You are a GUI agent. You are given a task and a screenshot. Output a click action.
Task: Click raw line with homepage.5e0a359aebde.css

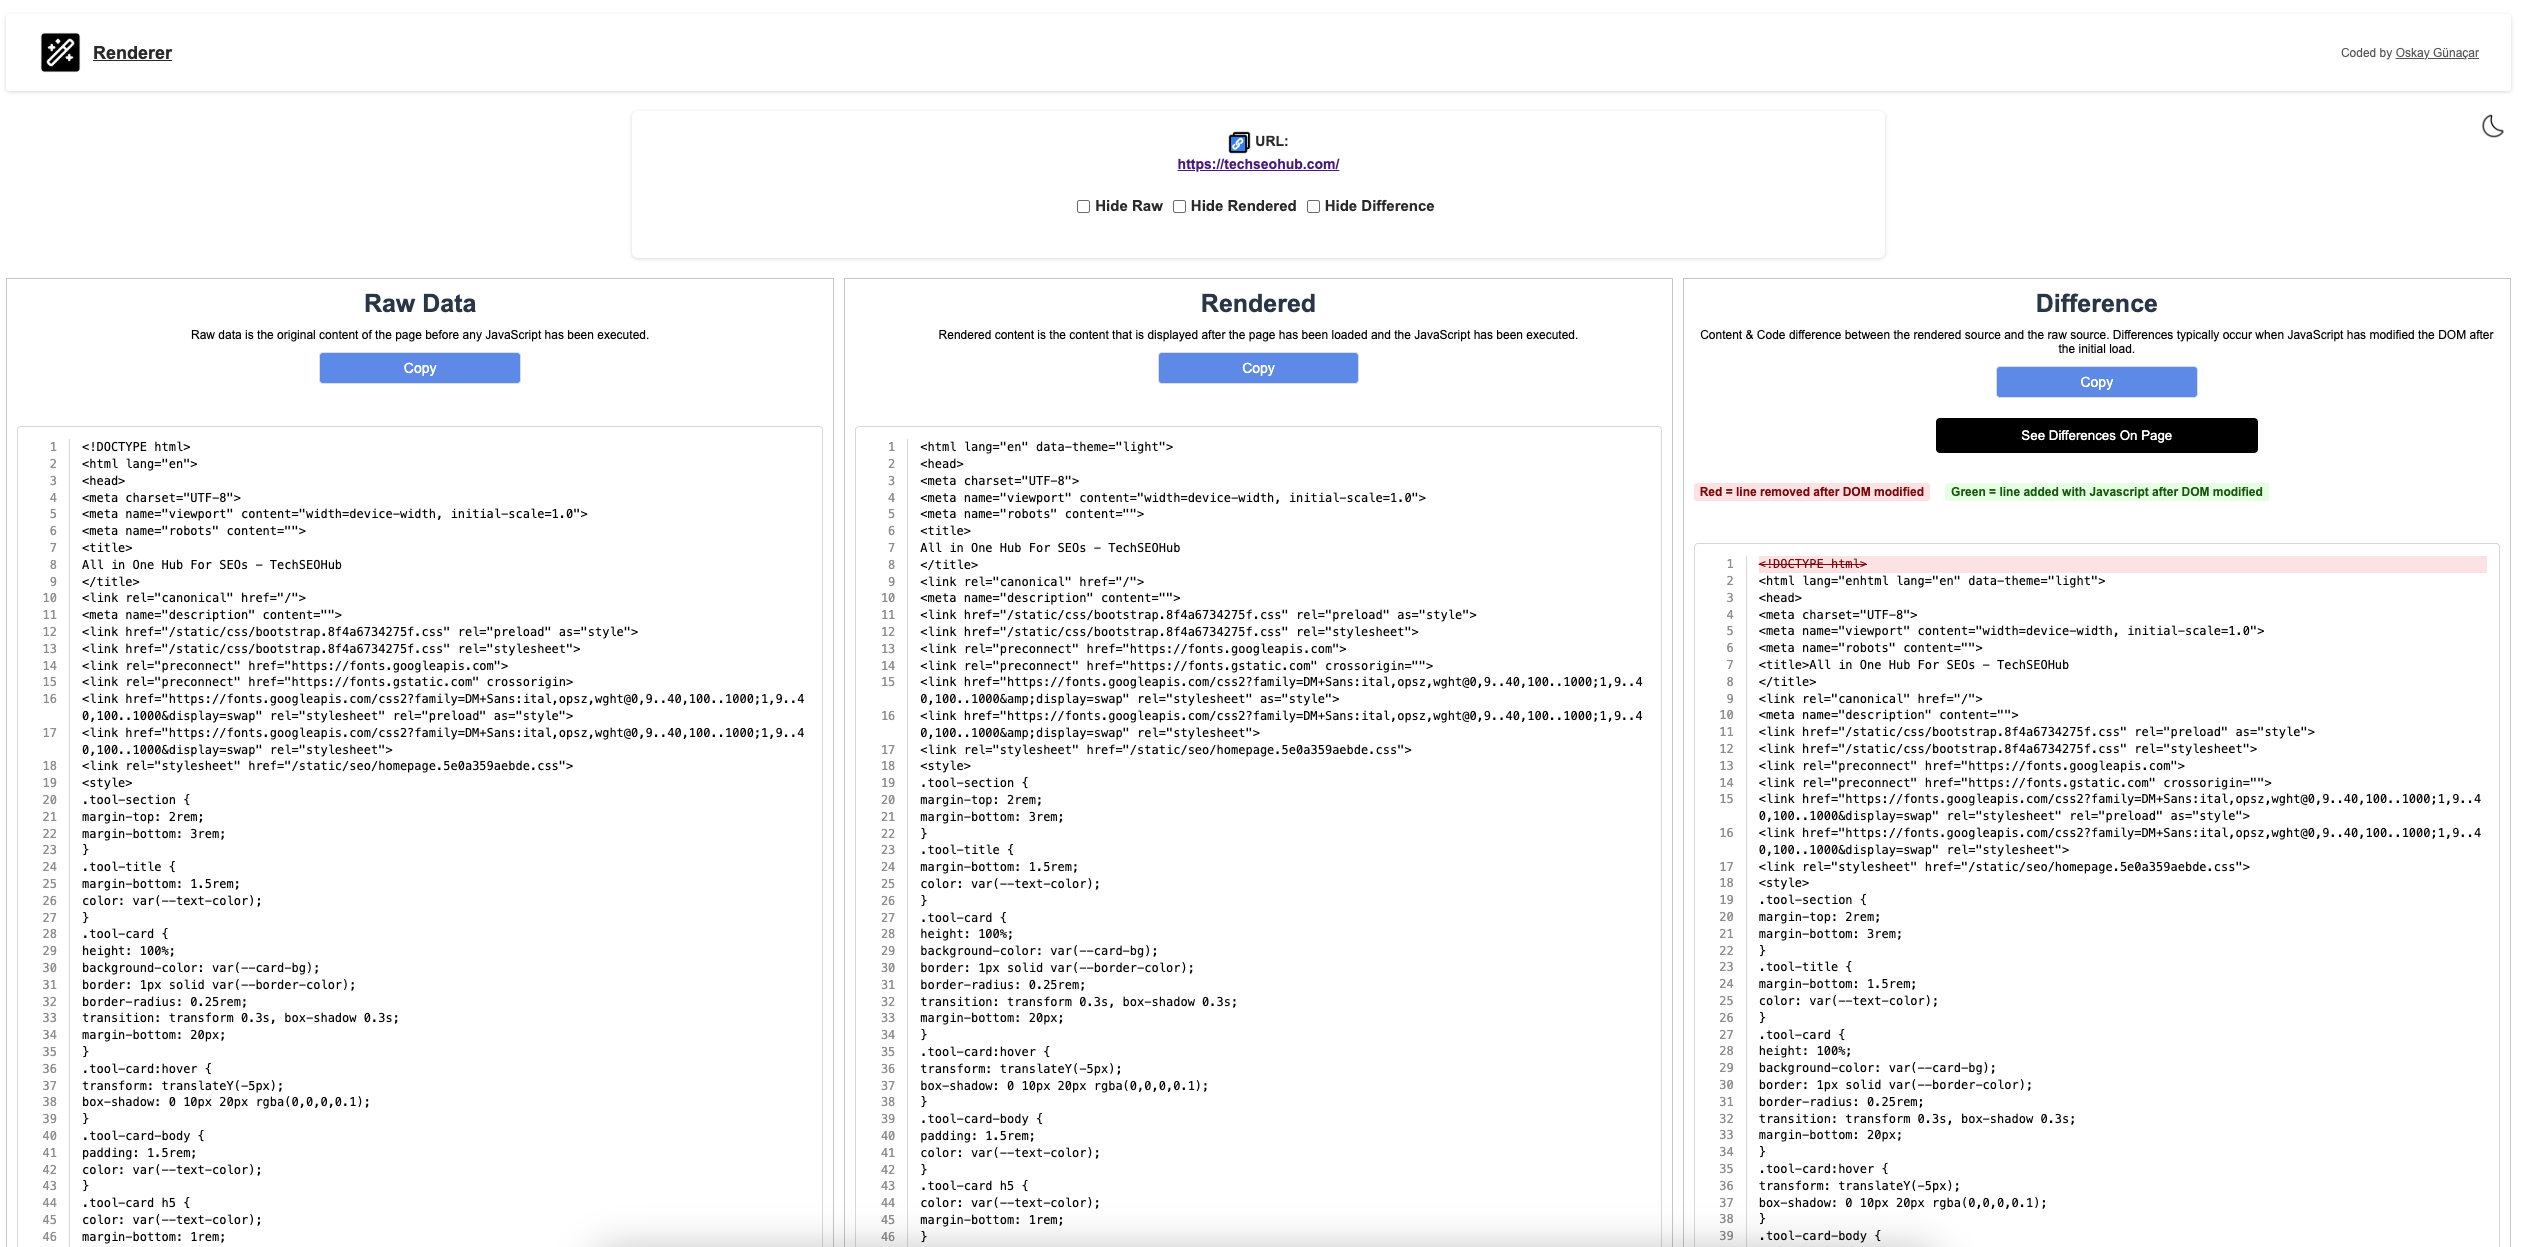[327, 766]
